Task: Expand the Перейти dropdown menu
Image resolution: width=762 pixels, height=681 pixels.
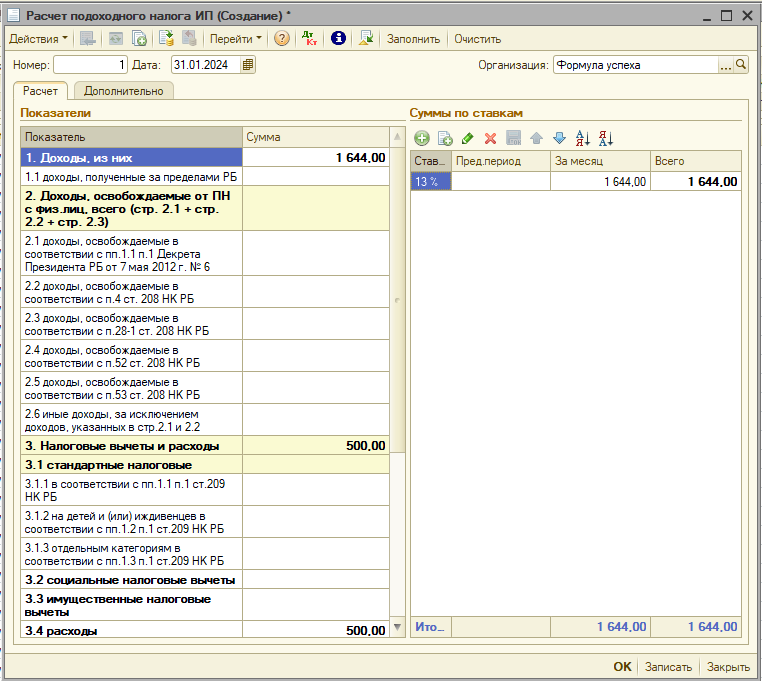Action: click(x=236, y=39)
